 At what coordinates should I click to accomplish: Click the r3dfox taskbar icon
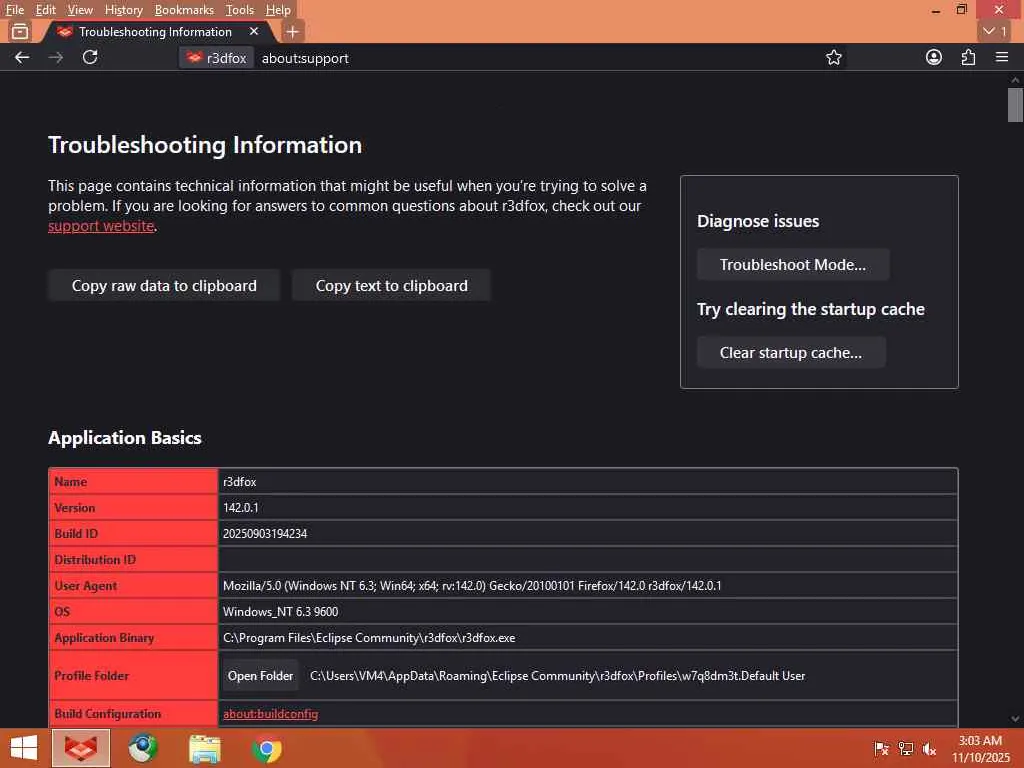[81, 748]
